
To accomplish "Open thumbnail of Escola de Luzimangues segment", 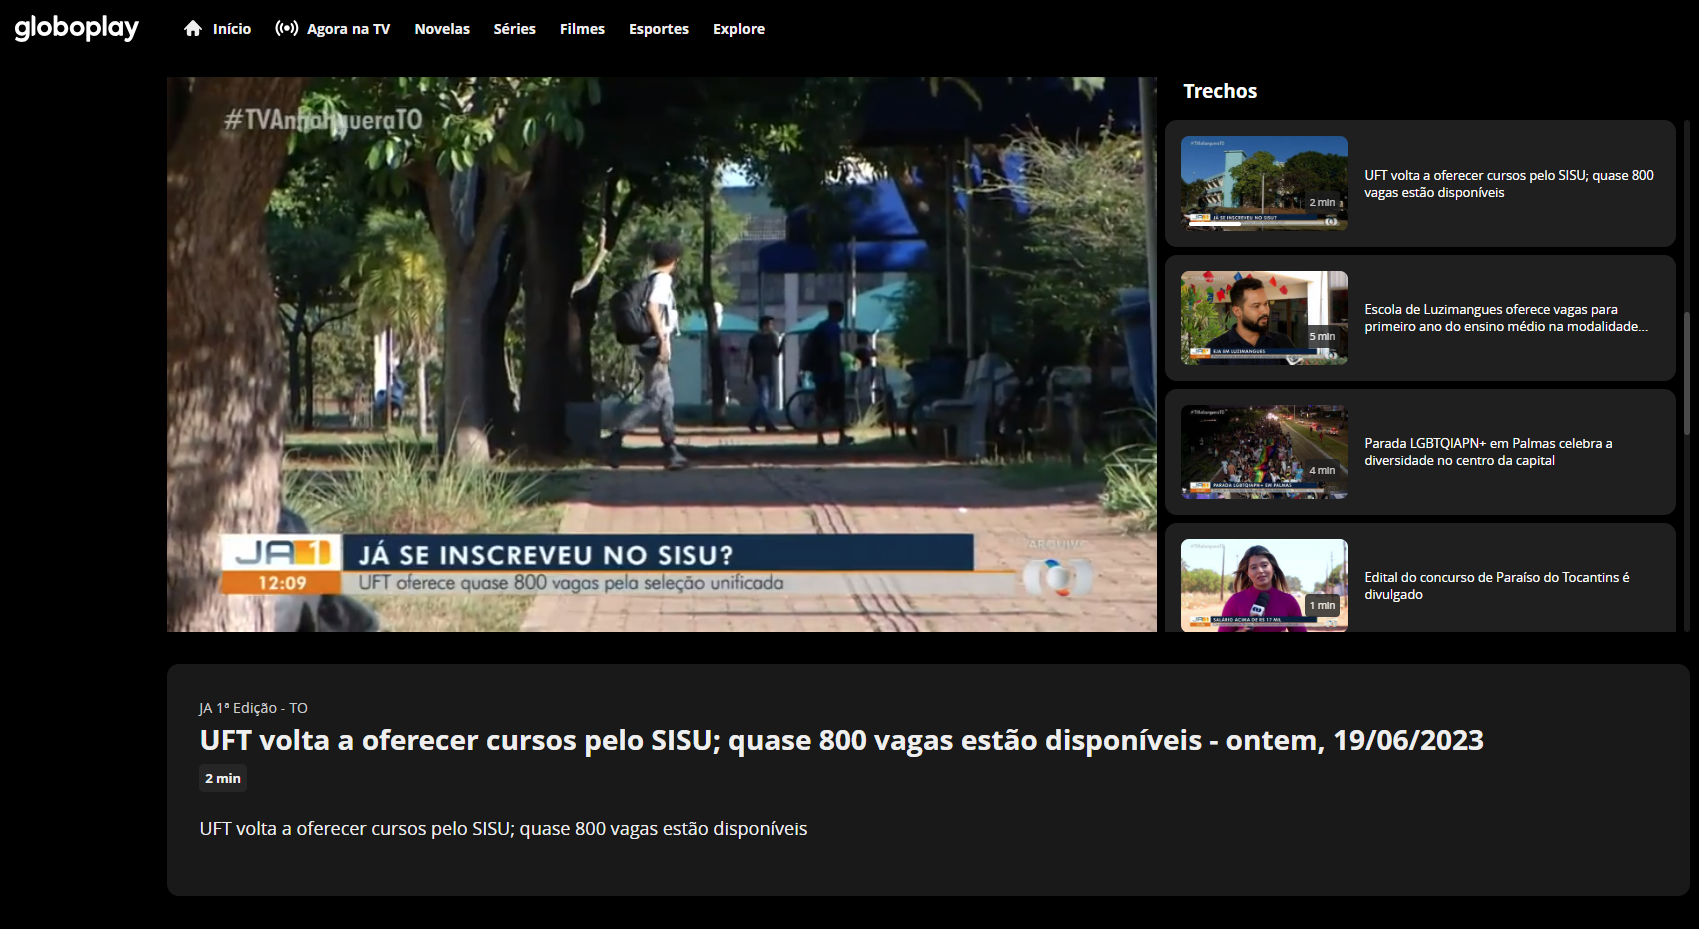I will pos(1264,317).
